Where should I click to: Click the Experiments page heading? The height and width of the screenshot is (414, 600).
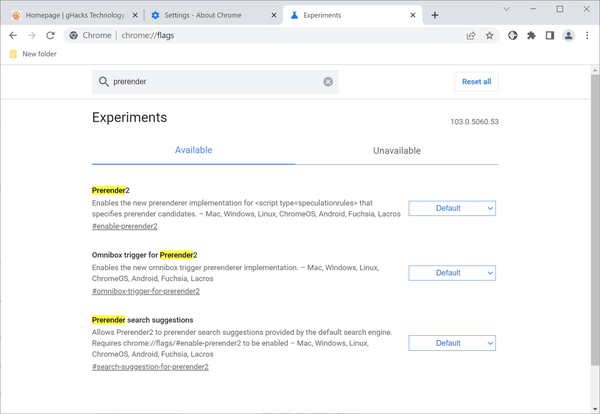pyautogui.click(x=129, y=117)
